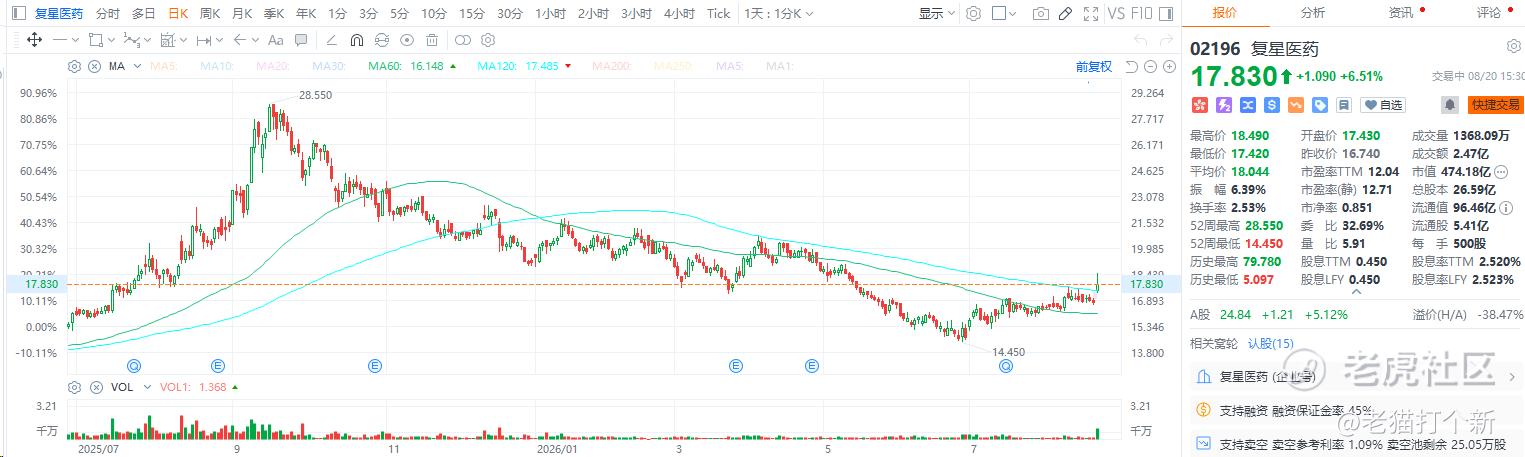Open the price alert bell icon
Image resolution: width=1525 pixels, height=457 pixels.
[x=1450, y=105]
